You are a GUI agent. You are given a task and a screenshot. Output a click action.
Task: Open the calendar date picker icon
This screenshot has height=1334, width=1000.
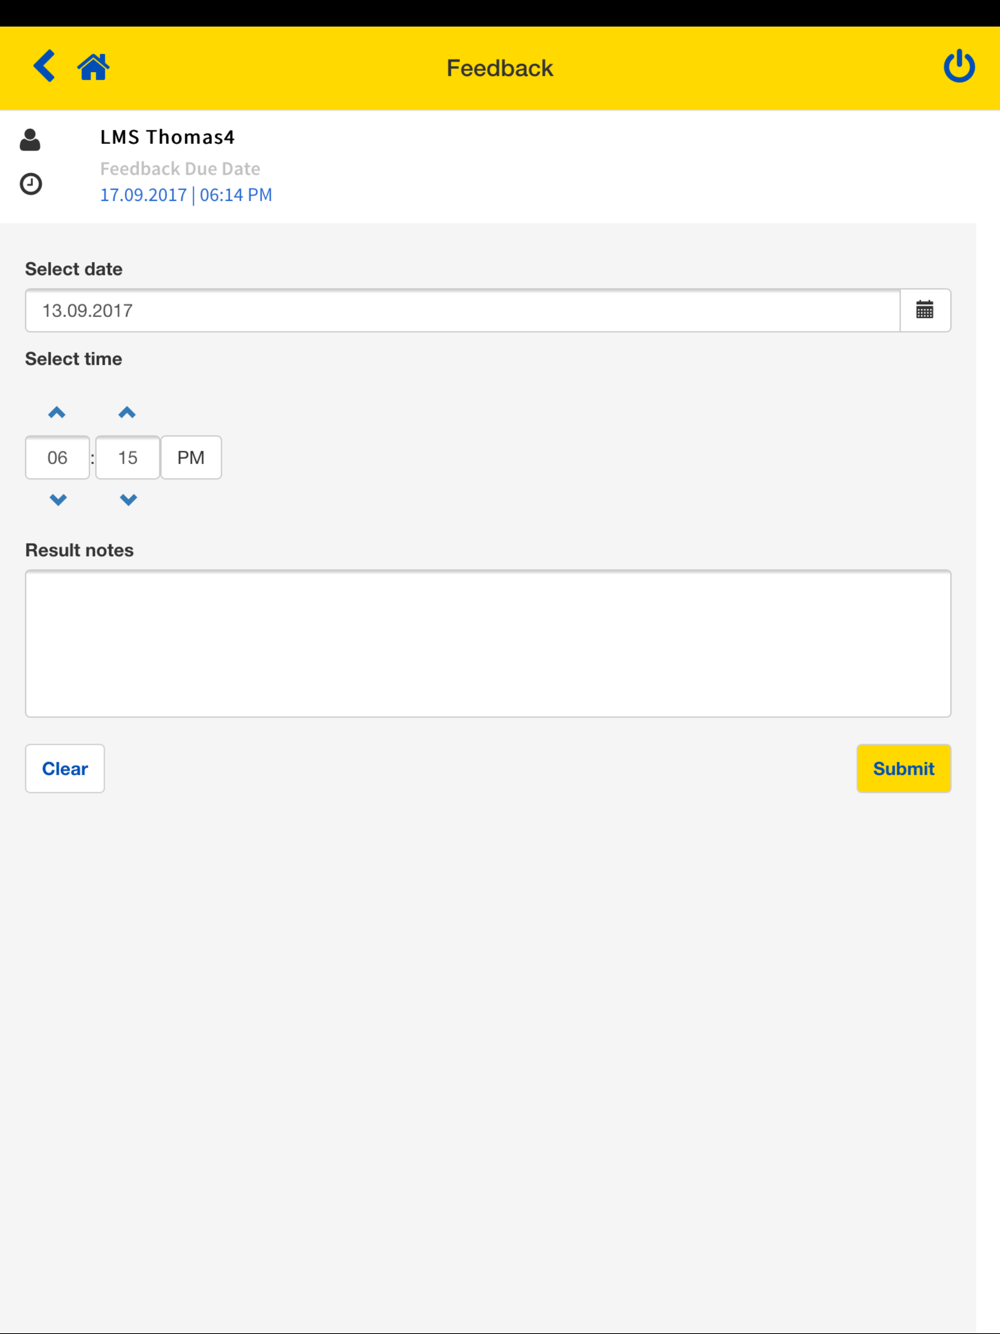tap(925, 310)
